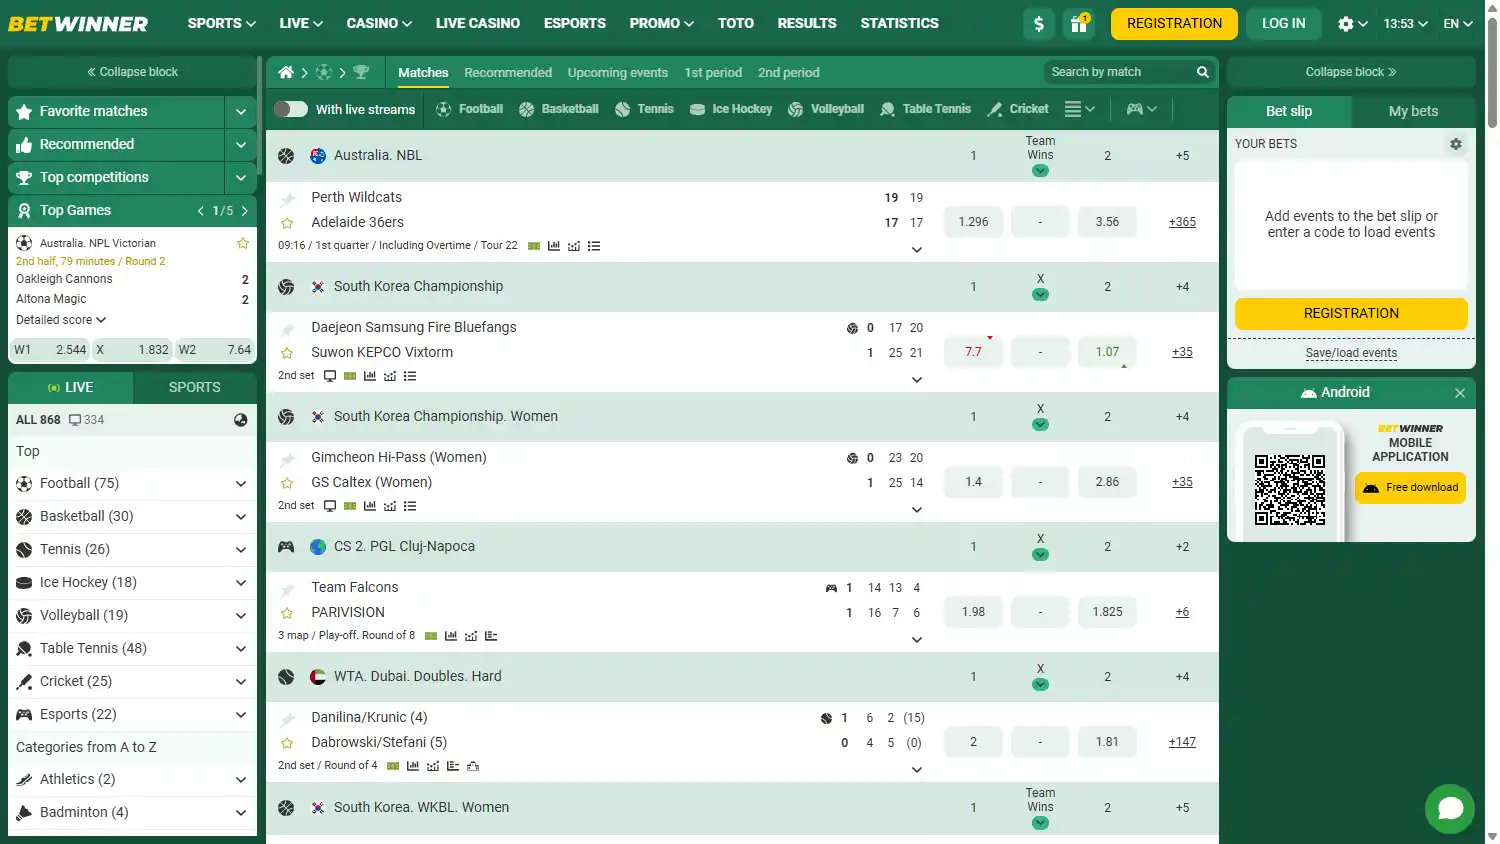Click W1 2.544 odds on Top Games card
This screenshot has width=1500, height=844.
tap(50, 350)
